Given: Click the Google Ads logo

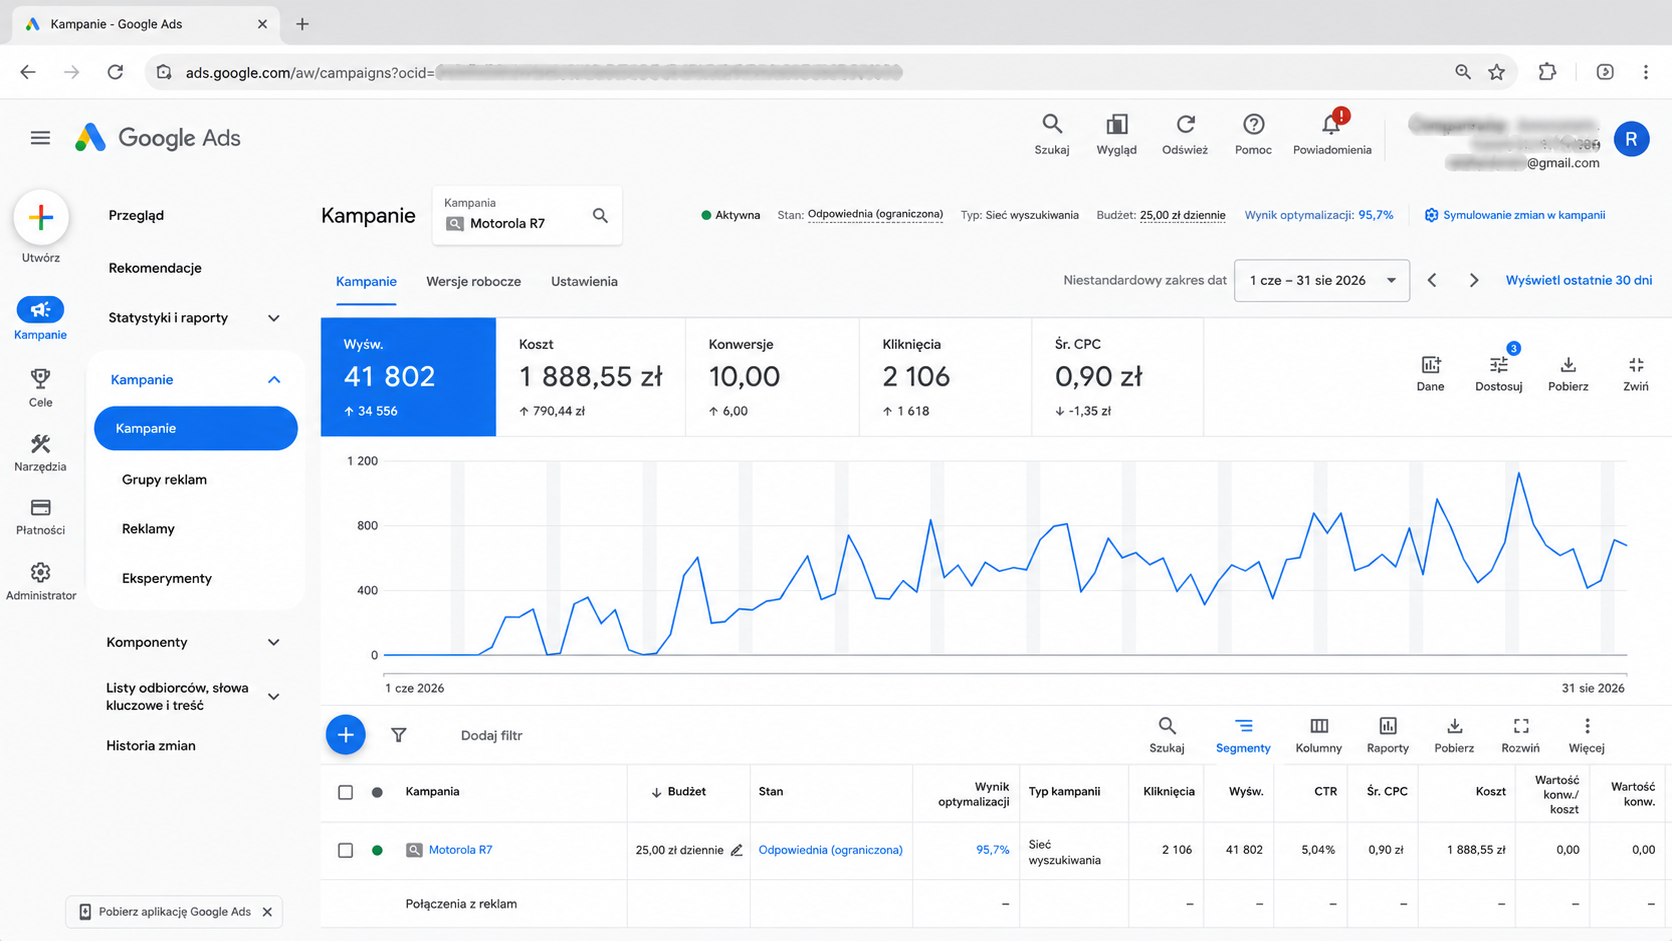Looking at the screenshot, I should click(158, 138).
